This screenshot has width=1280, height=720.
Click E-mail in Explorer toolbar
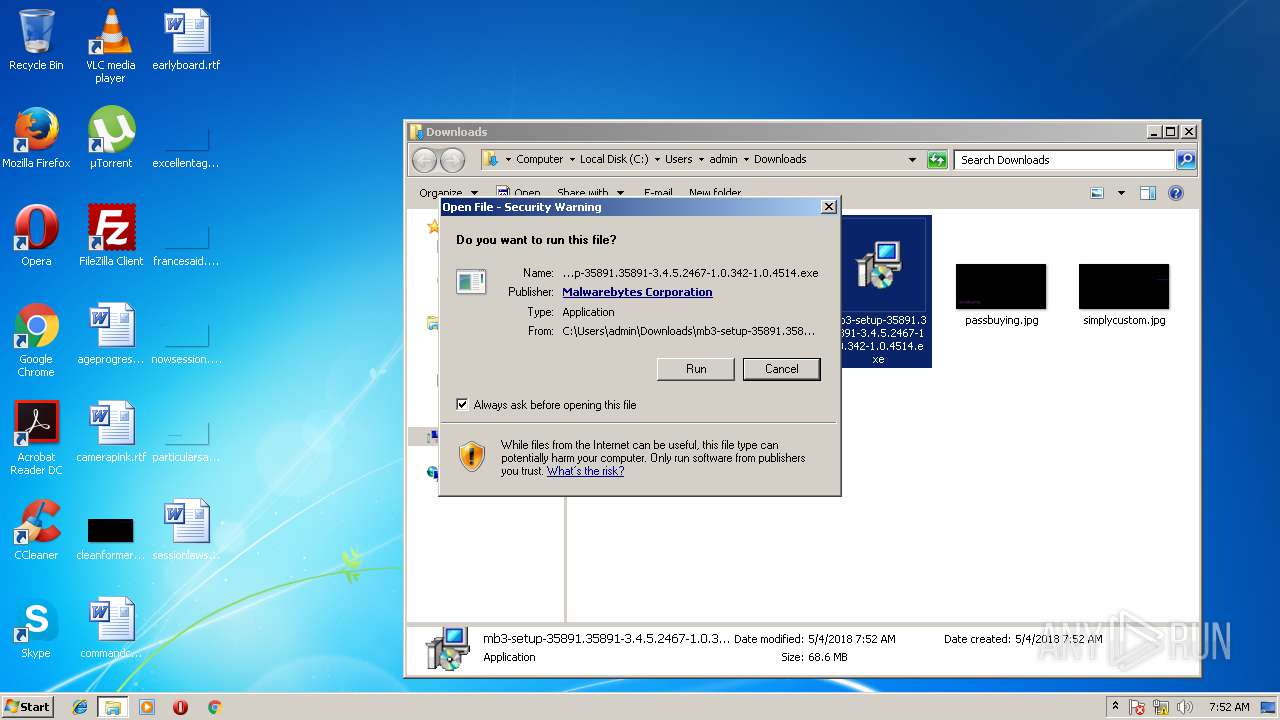tap(658, 193)
